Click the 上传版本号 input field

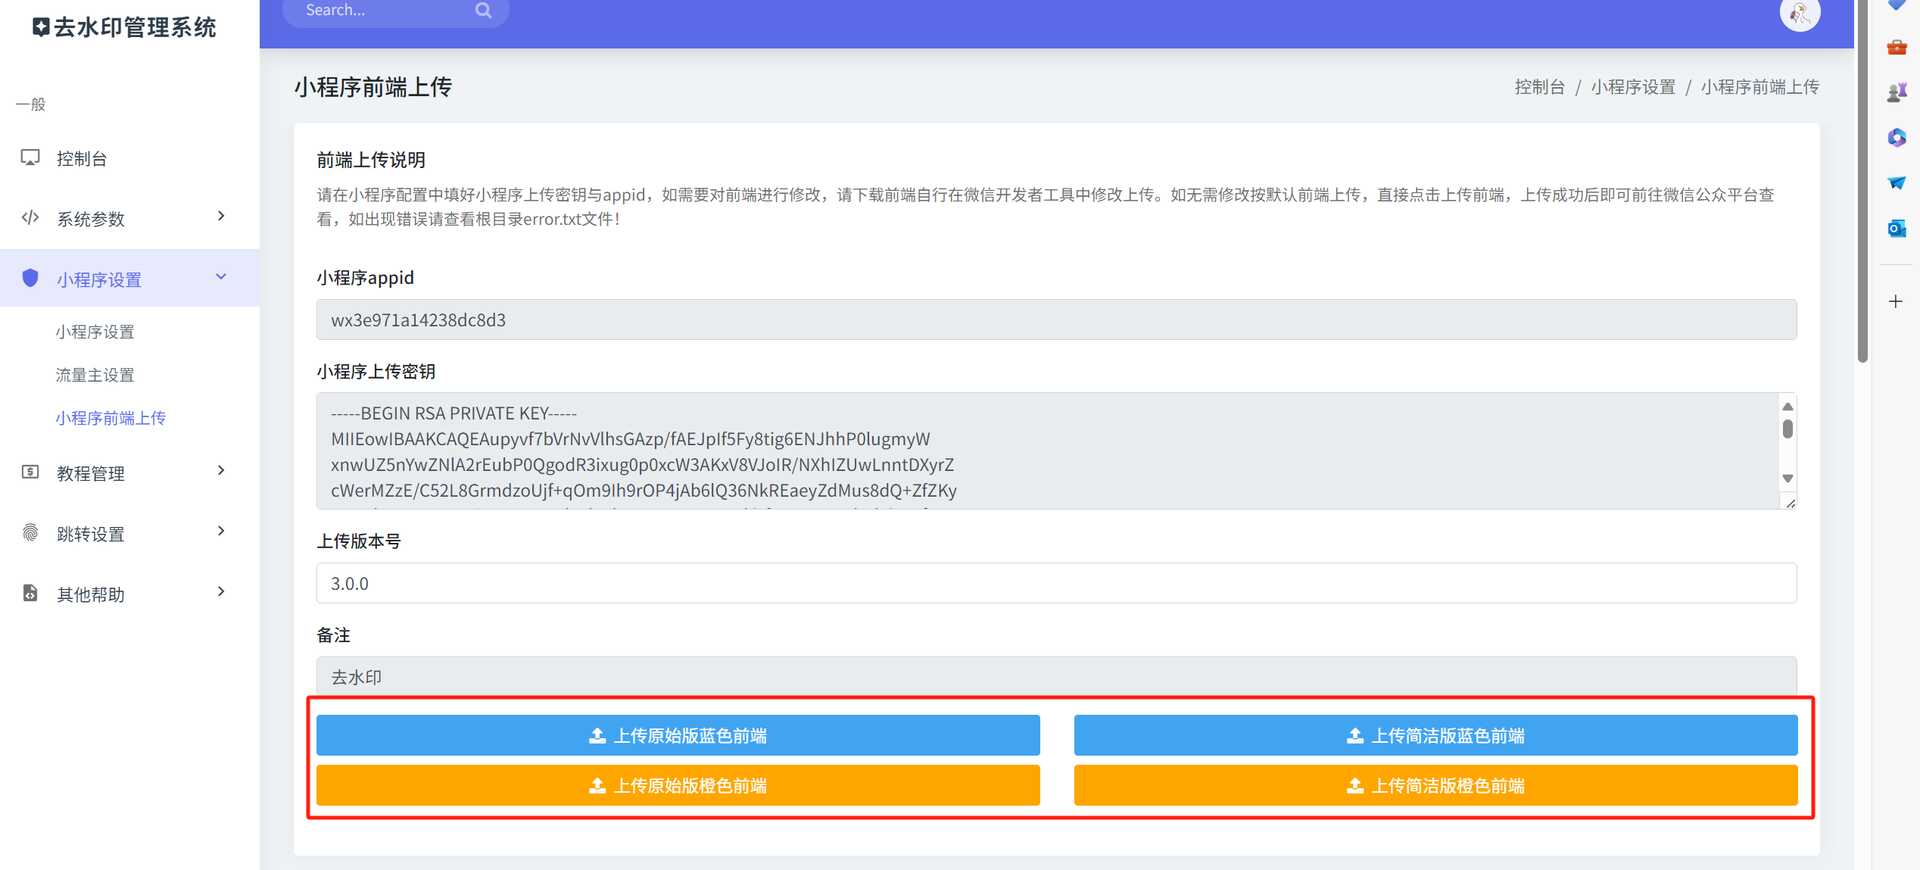[x=1056, y=583]
